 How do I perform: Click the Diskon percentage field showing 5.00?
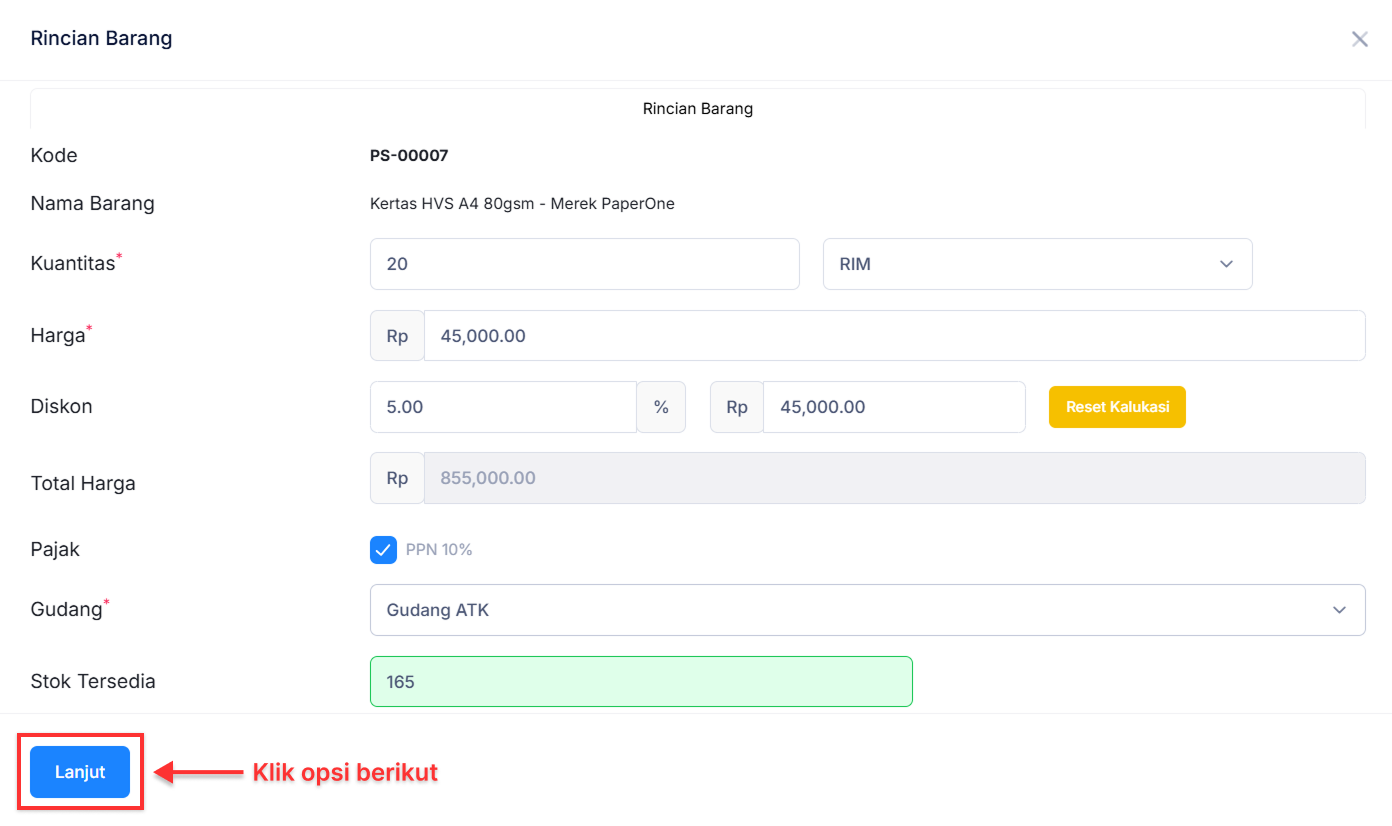[x=503, y=407]
